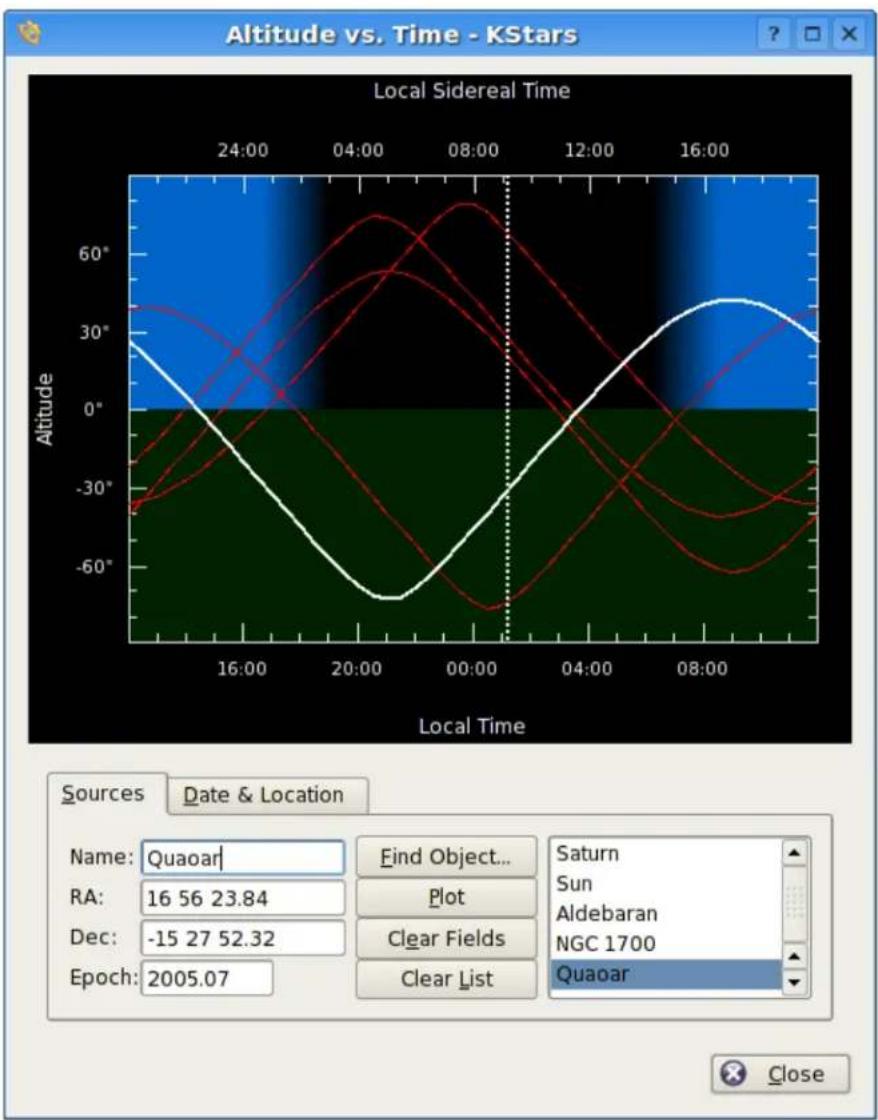Click the Clear Fields button

447,938
